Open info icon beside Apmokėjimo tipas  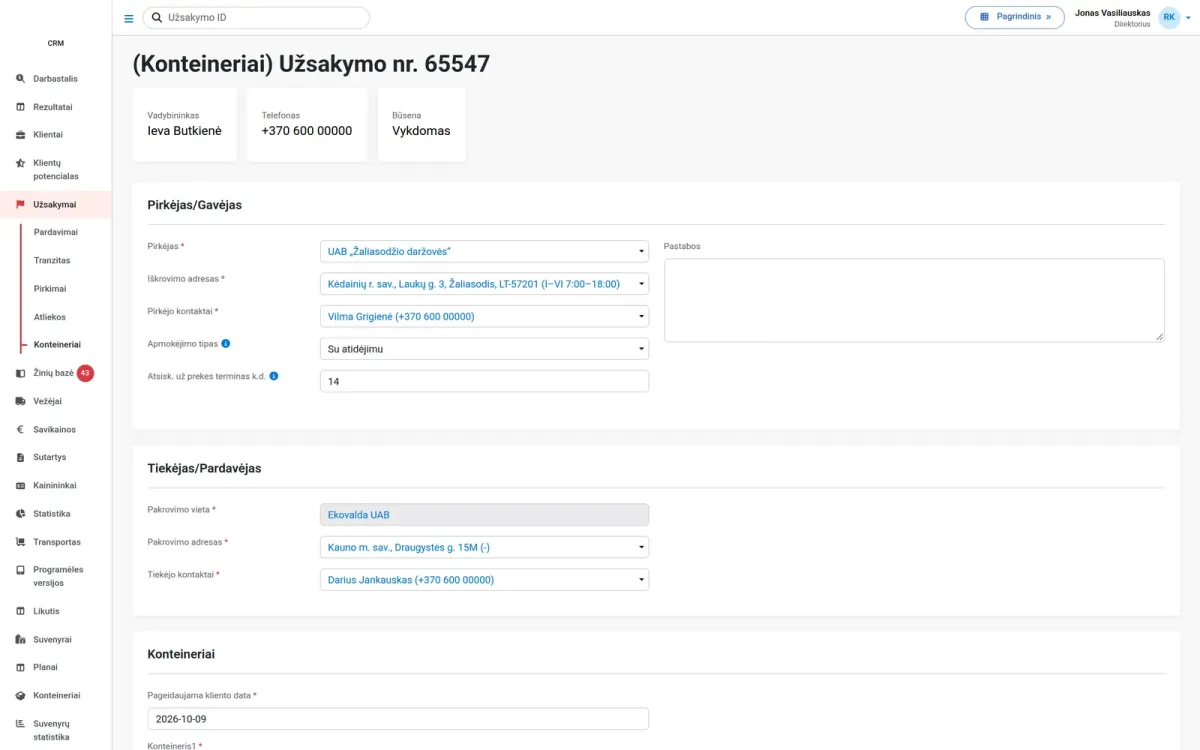click(226, 344)
